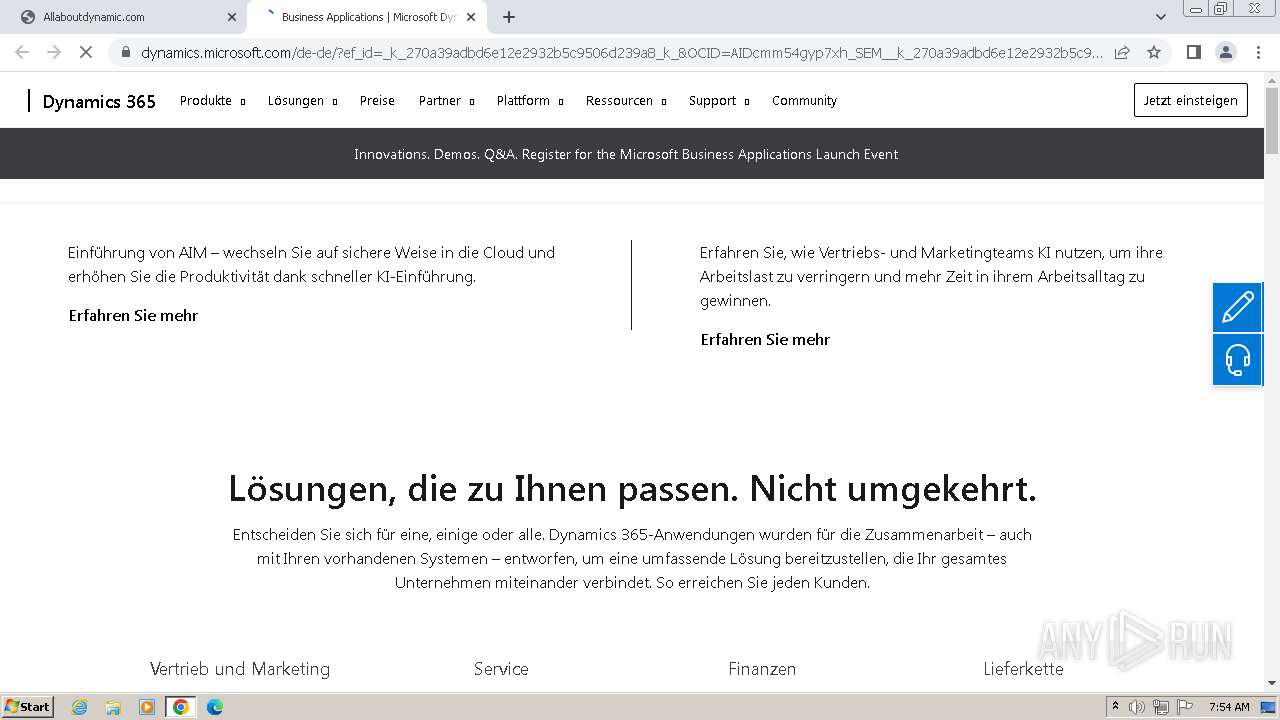Screen dimensions: 1280x720
Task: Click the Dynamics 365 logo text
Action: click(99, 101)
